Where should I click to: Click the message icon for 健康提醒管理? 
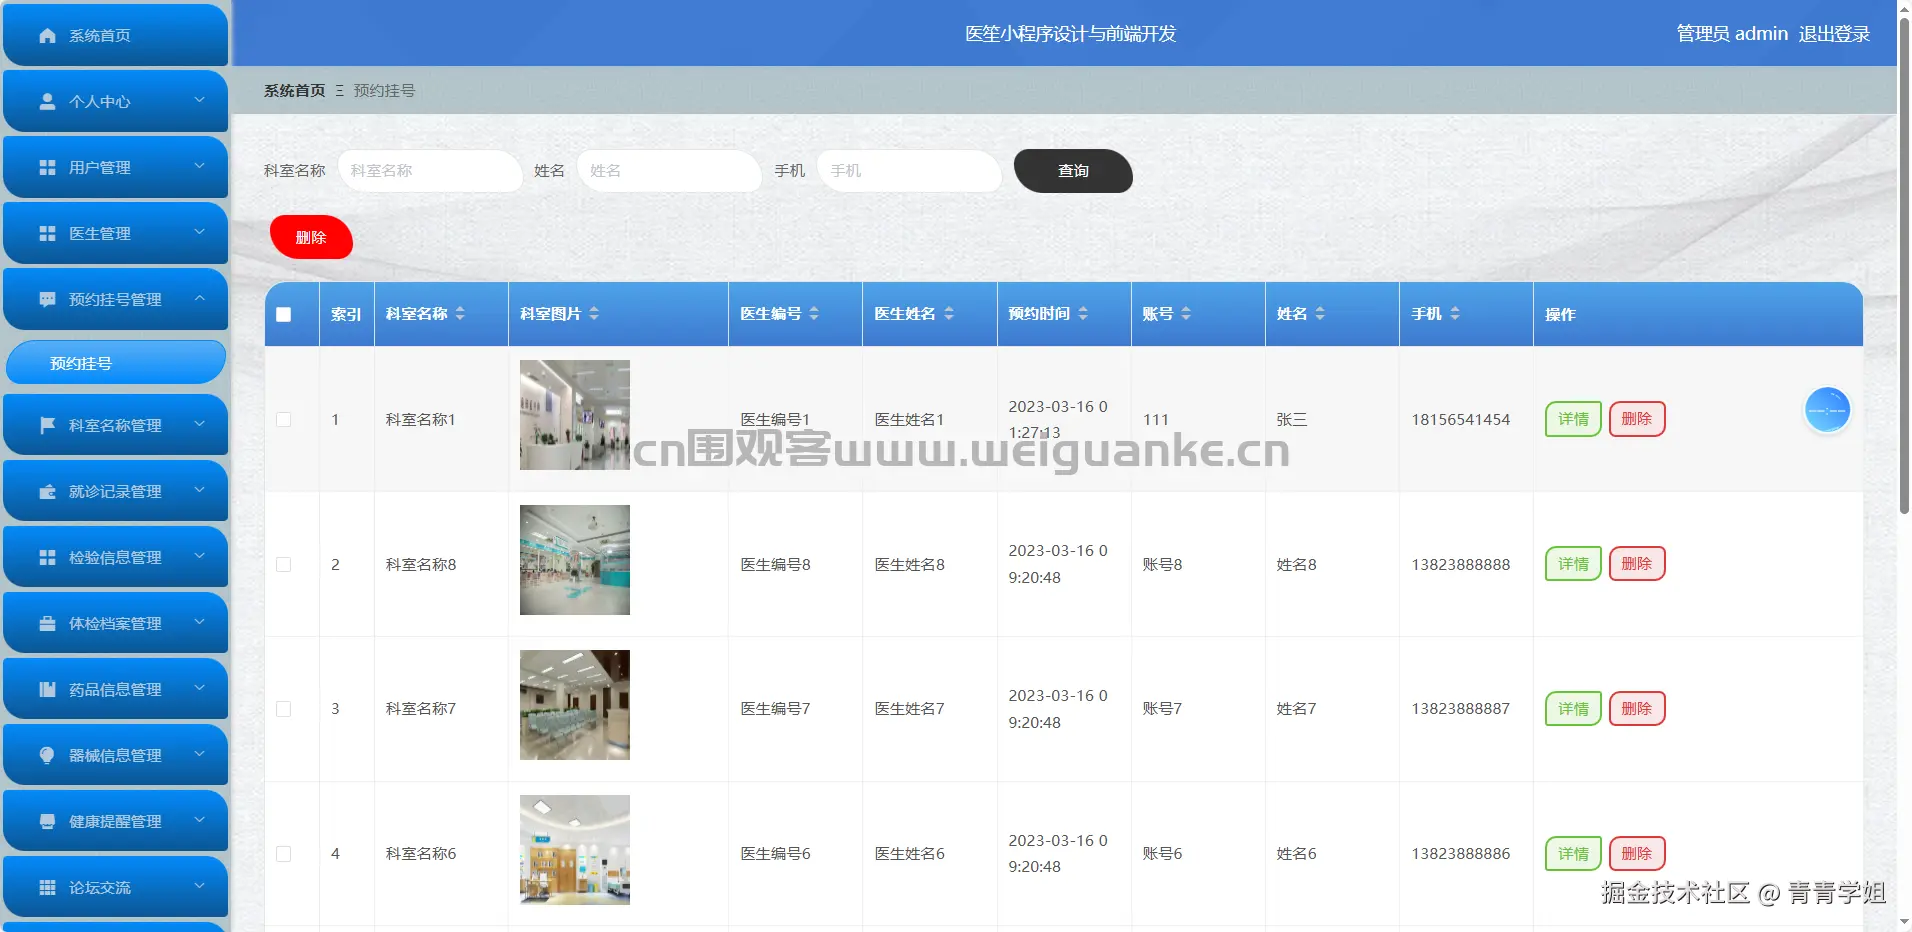click(47, 821)
